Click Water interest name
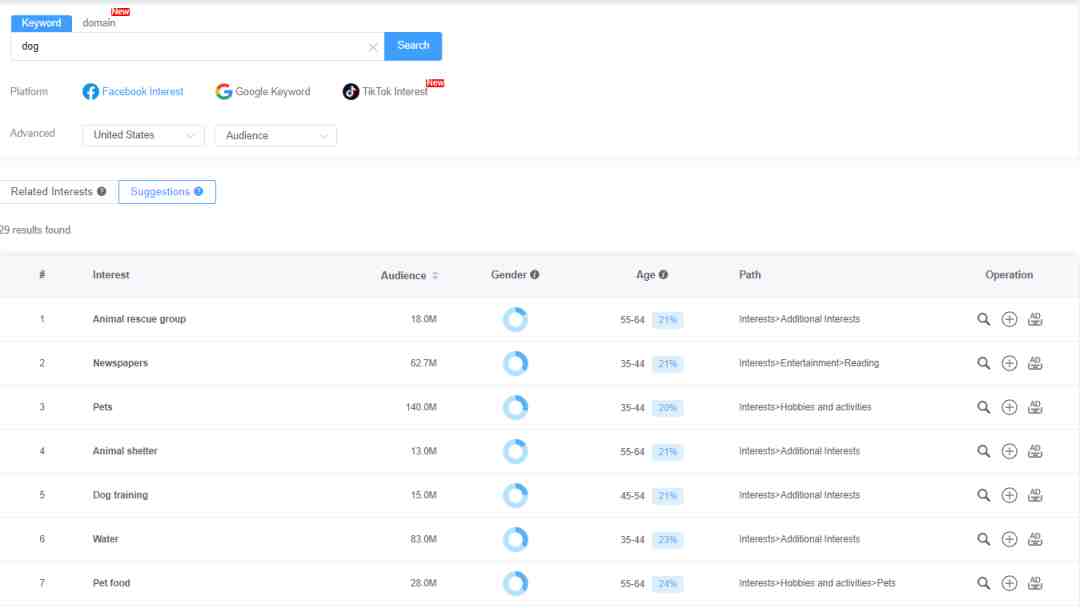Screen dimensions: 1080x608 (x=105, y=539)
